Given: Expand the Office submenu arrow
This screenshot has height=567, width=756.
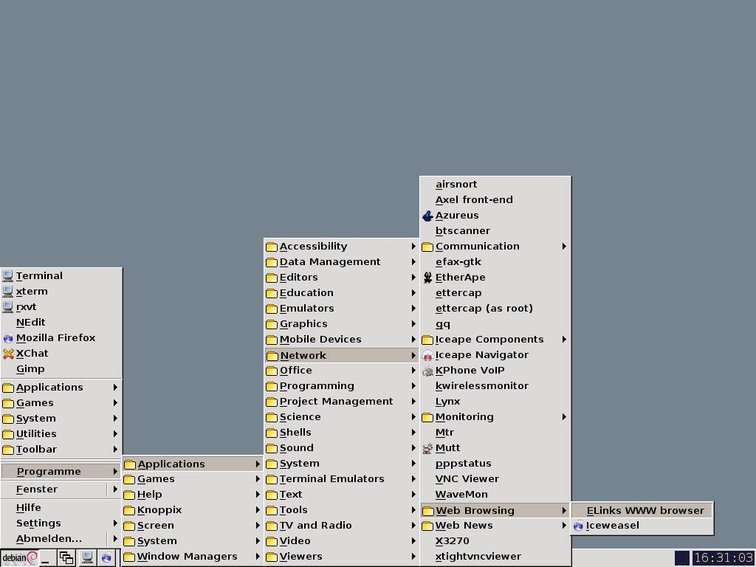Looking at the screenshot, I should point(413,370).
